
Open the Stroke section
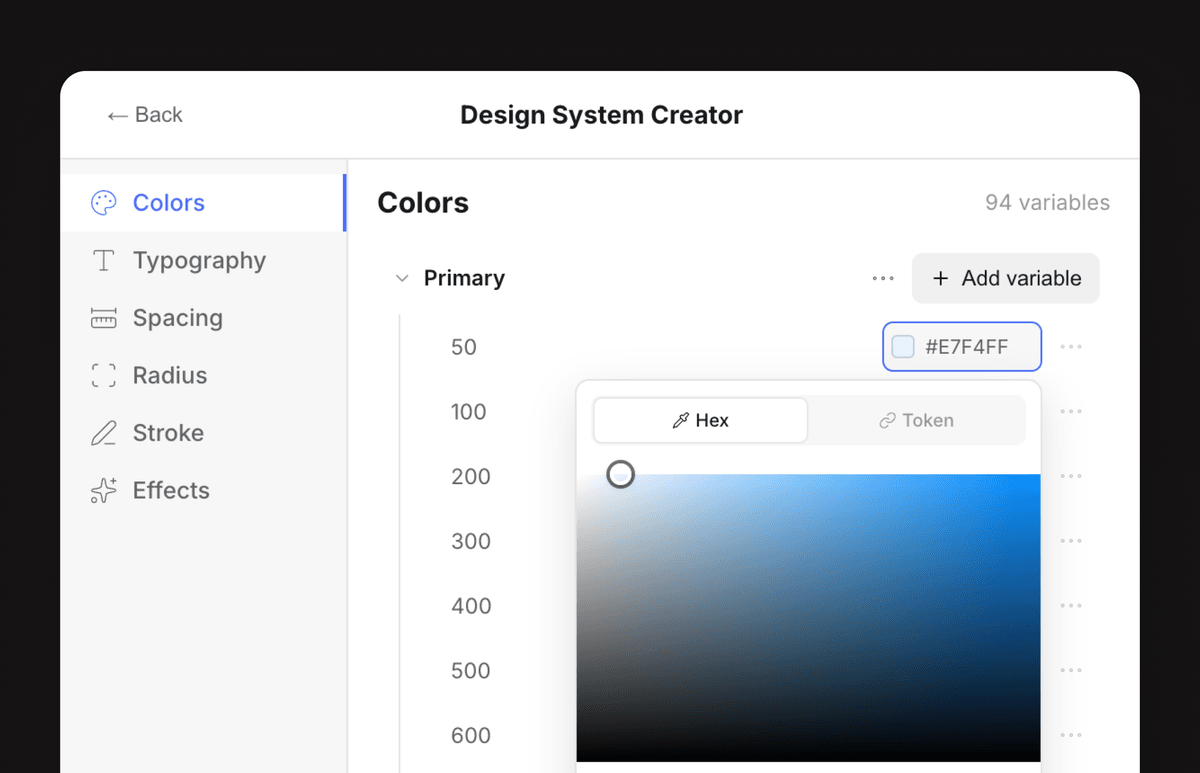pos(203,433)
